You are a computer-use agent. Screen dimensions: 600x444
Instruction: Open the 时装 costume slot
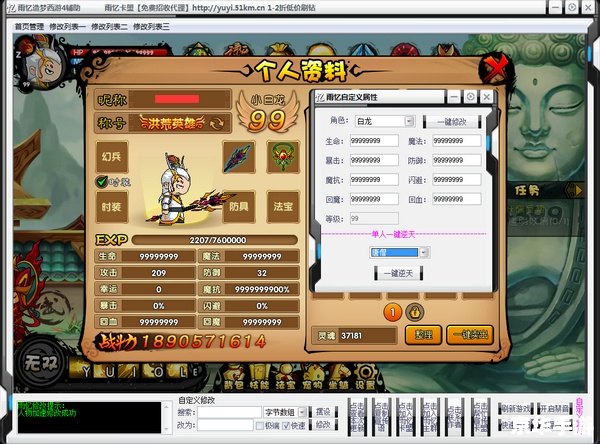112,207
